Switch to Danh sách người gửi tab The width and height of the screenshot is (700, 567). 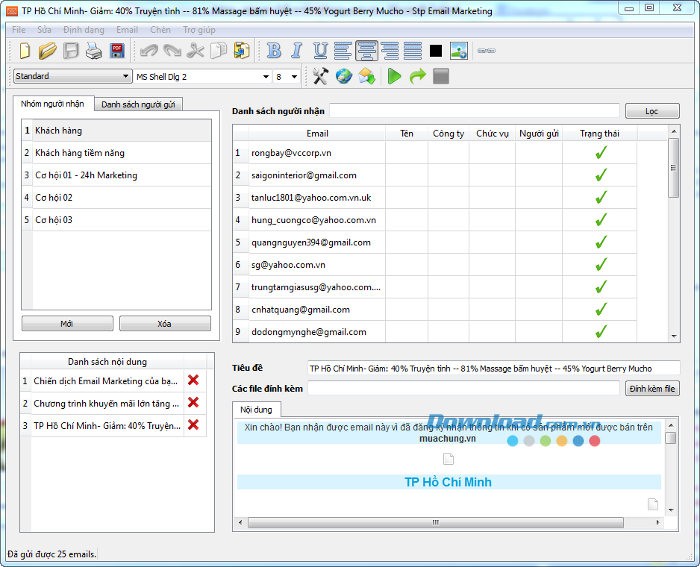[140, 104]
